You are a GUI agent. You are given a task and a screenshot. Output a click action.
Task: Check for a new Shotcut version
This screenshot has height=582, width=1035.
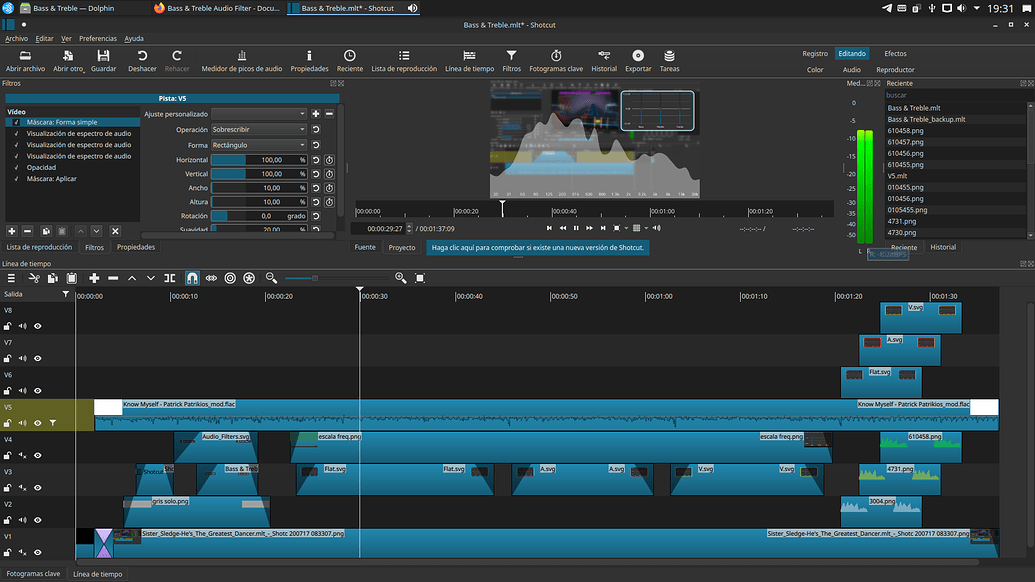(537, 246)
